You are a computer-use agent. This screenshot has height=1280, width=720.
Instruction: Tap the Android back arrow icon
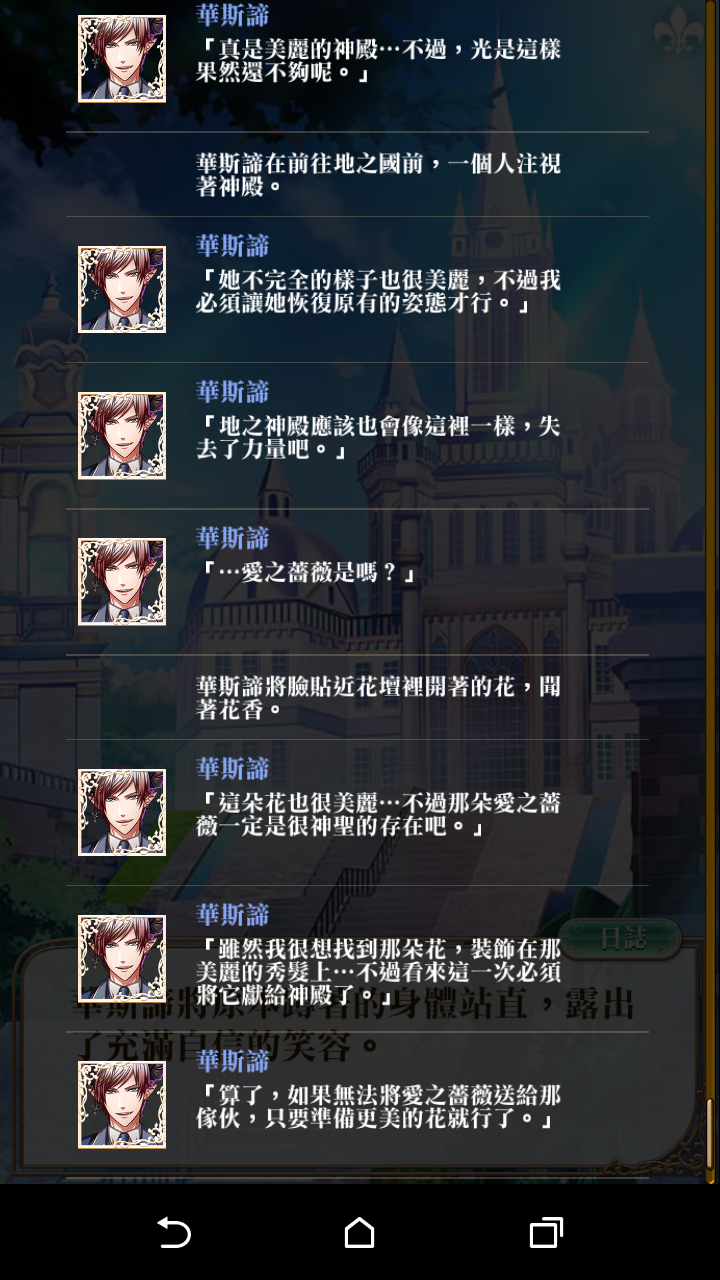click(x=174, y=1233)
